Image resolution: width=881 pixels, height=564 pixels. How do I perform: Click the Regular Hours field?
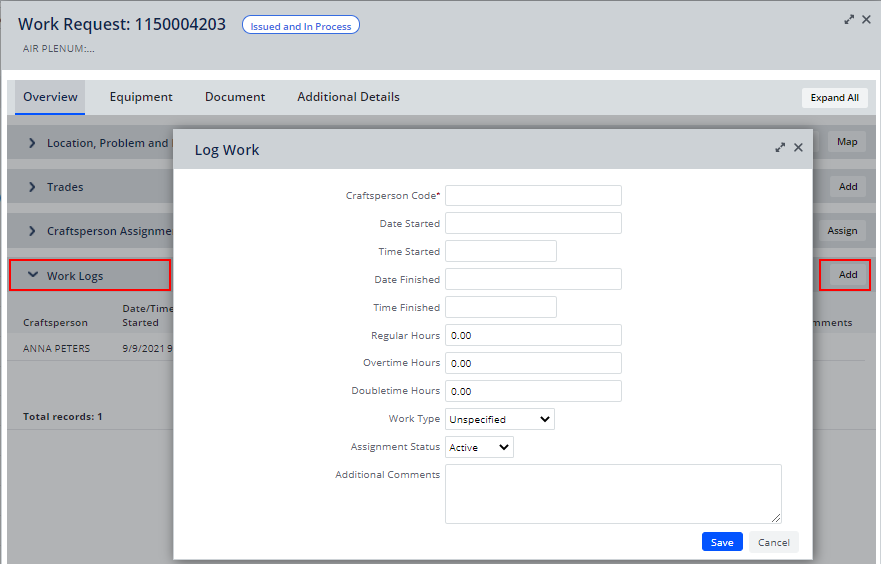(533, 335)
